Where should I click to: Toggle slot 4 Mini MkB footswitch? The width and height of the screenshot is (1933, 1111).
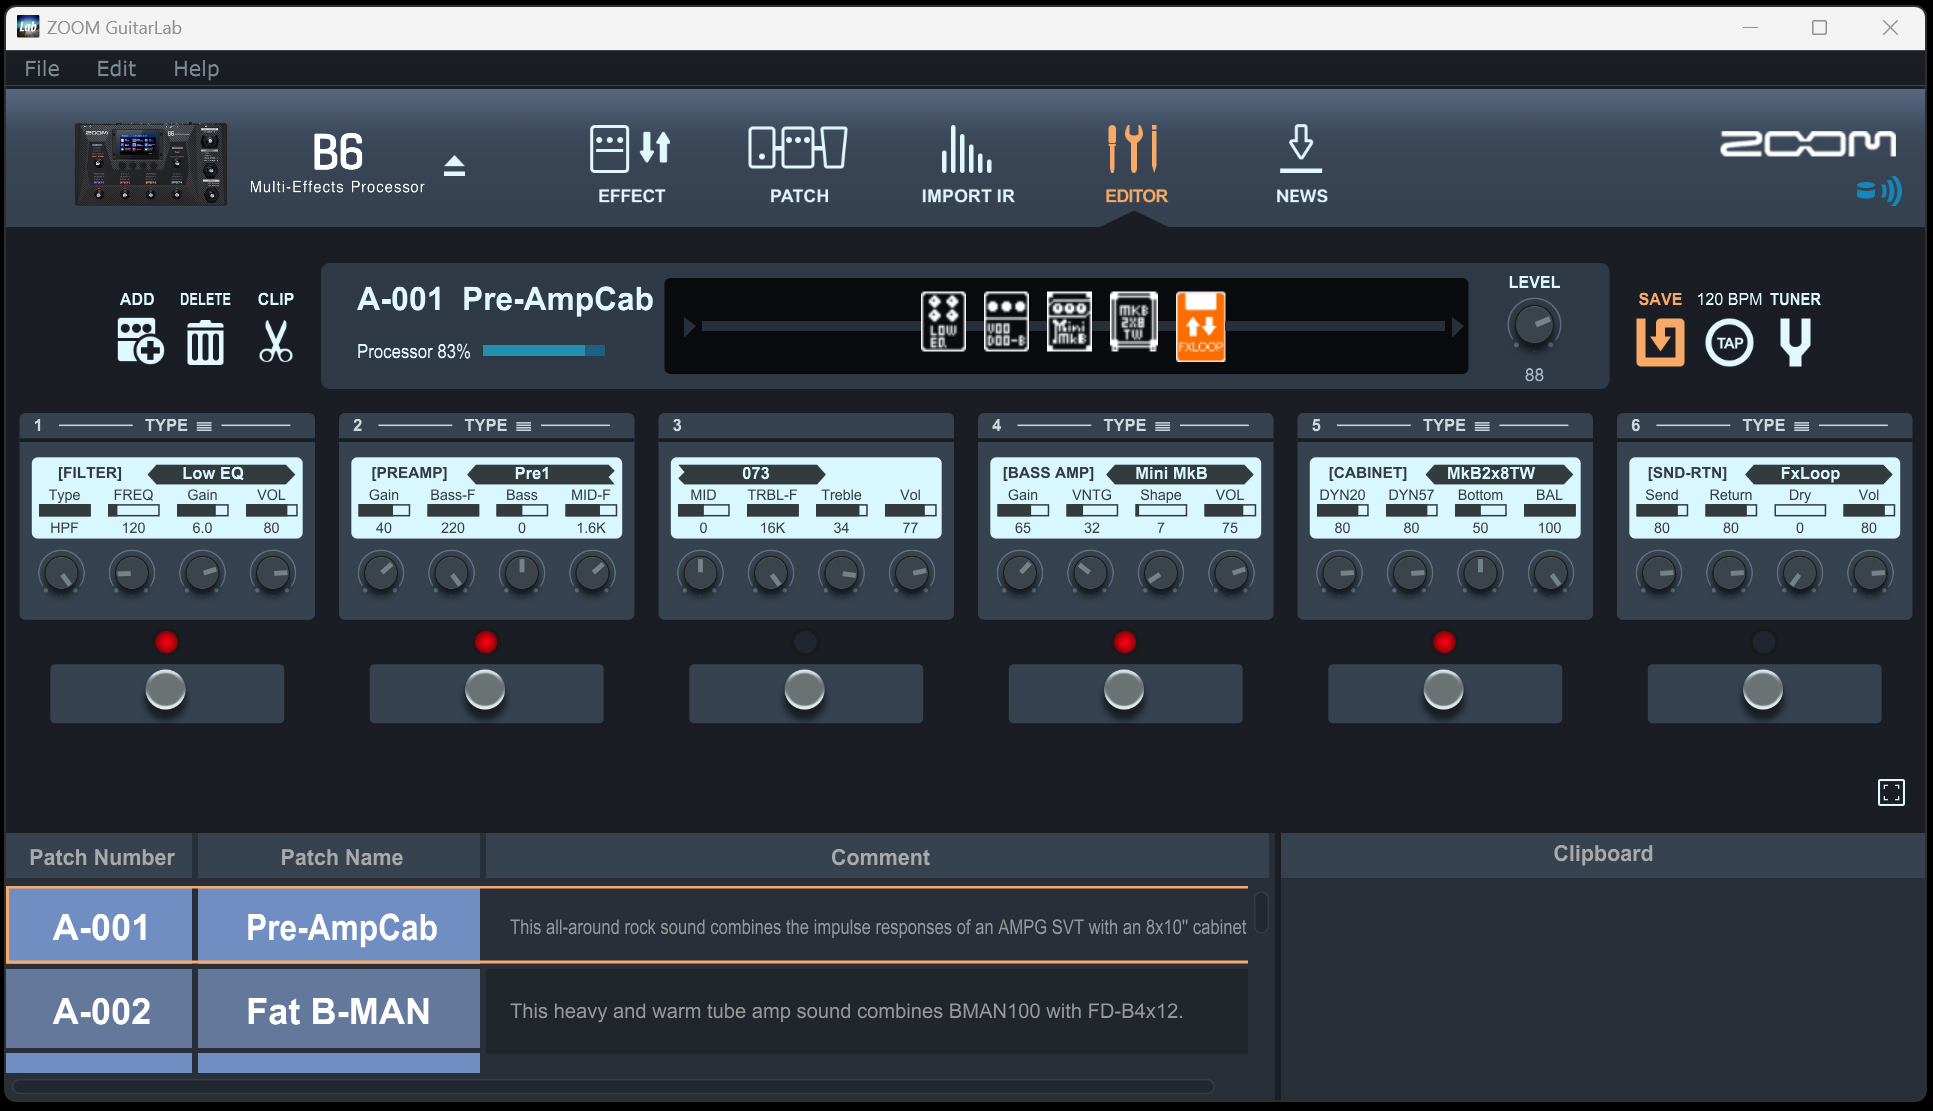click(x=1125, y=691)
